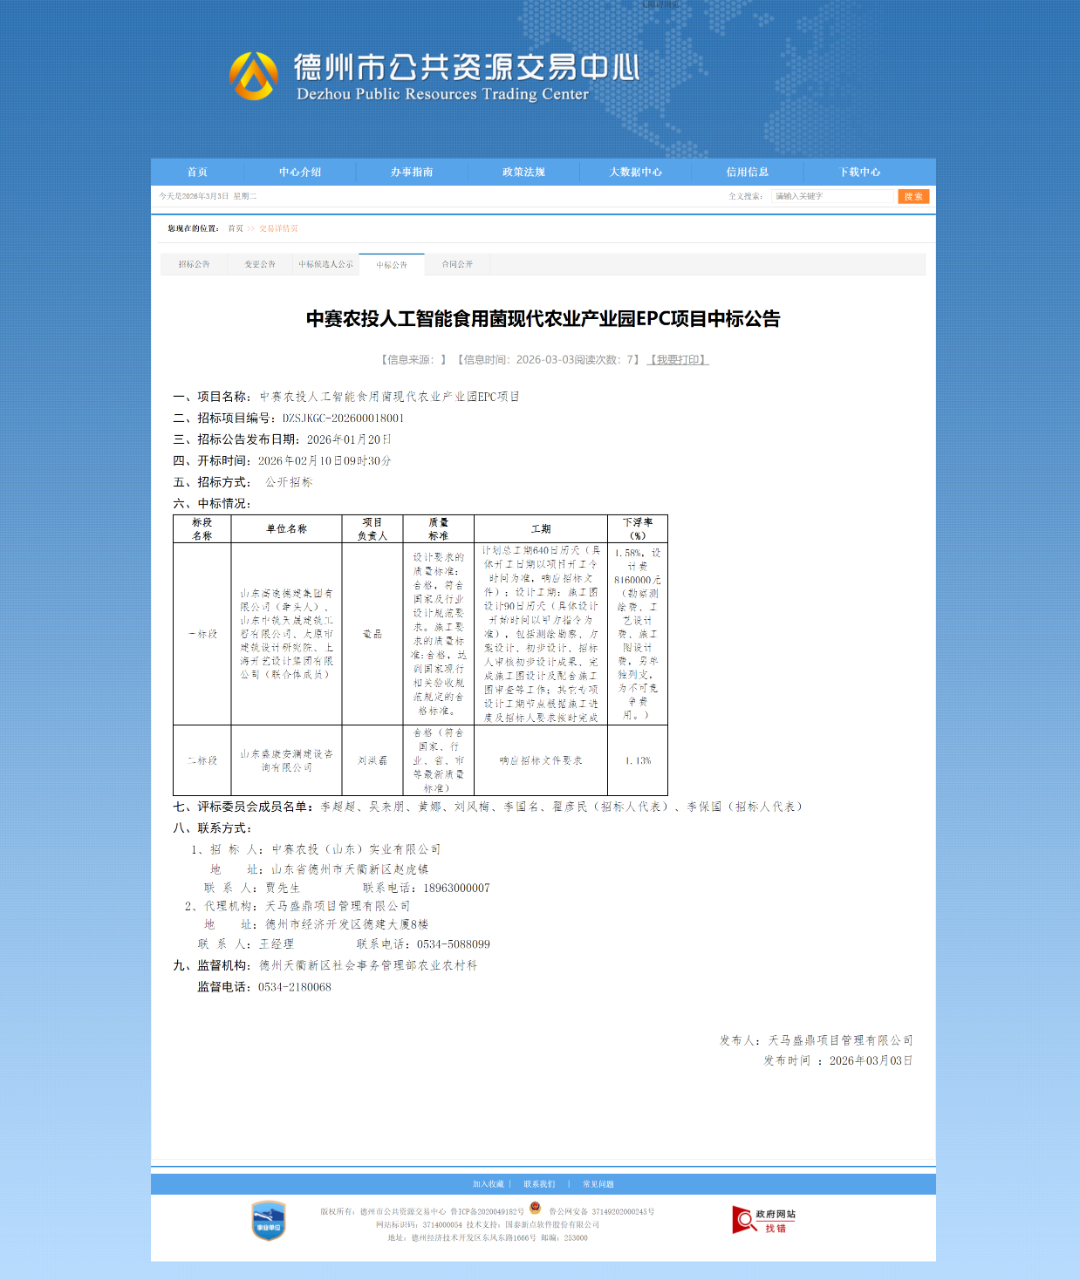This screenshot has height=1280, width=1080.
Task: Click the 联系我们 footer link
Action: tap(539, 1184)
